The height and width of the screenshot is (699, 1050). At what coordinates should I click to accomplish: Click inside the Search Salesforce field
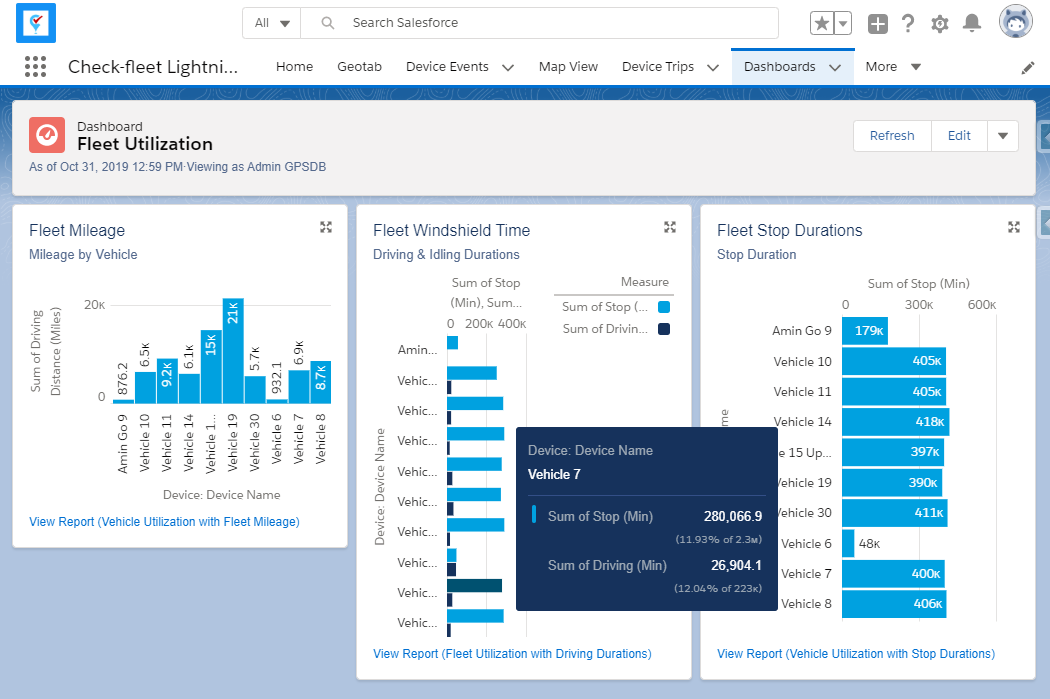tap(500, 22)
